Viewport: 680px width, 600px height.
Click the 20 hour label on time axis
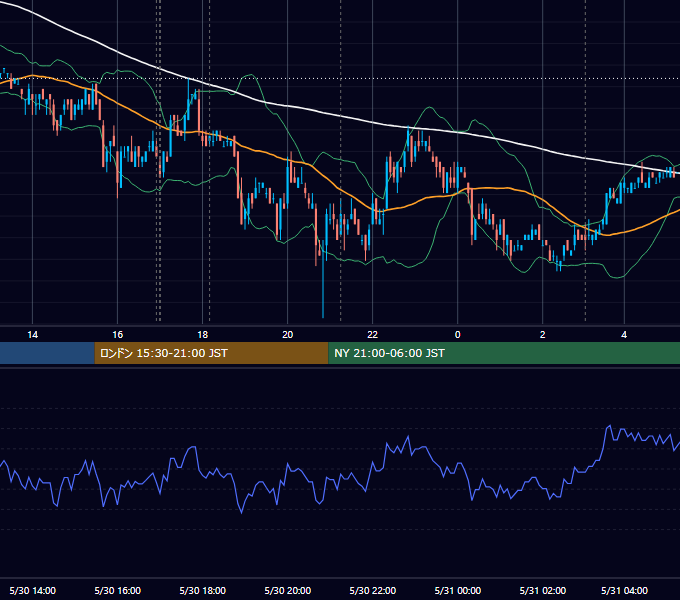point(288,335)
